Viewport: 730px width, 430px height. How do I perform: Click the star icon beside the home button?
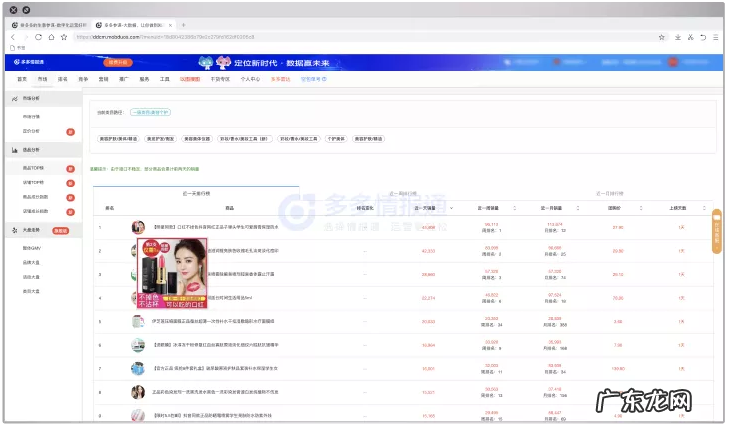64,37
